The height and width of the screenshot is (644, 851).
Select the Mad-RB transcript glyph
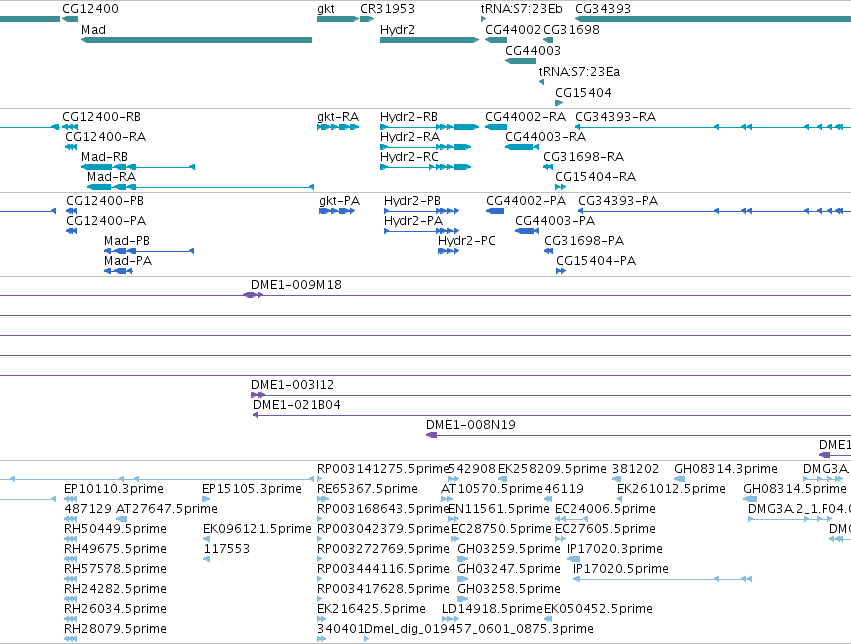(x=138, y=167)
